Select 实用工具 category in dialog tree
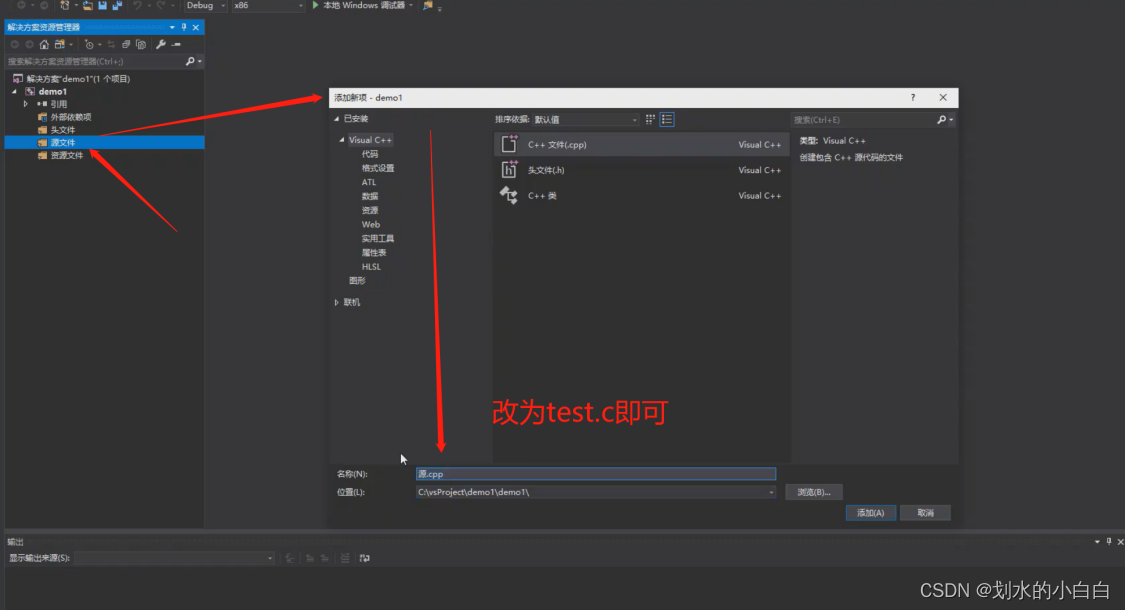1125x610 pixels. [x=378, y=238]
